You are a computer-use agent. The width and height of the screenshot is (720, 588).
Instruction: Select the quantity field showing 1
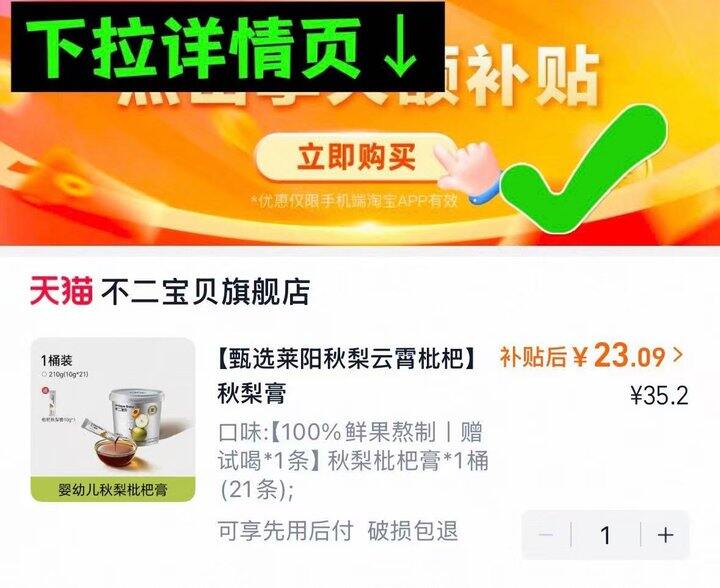[606, 535]
